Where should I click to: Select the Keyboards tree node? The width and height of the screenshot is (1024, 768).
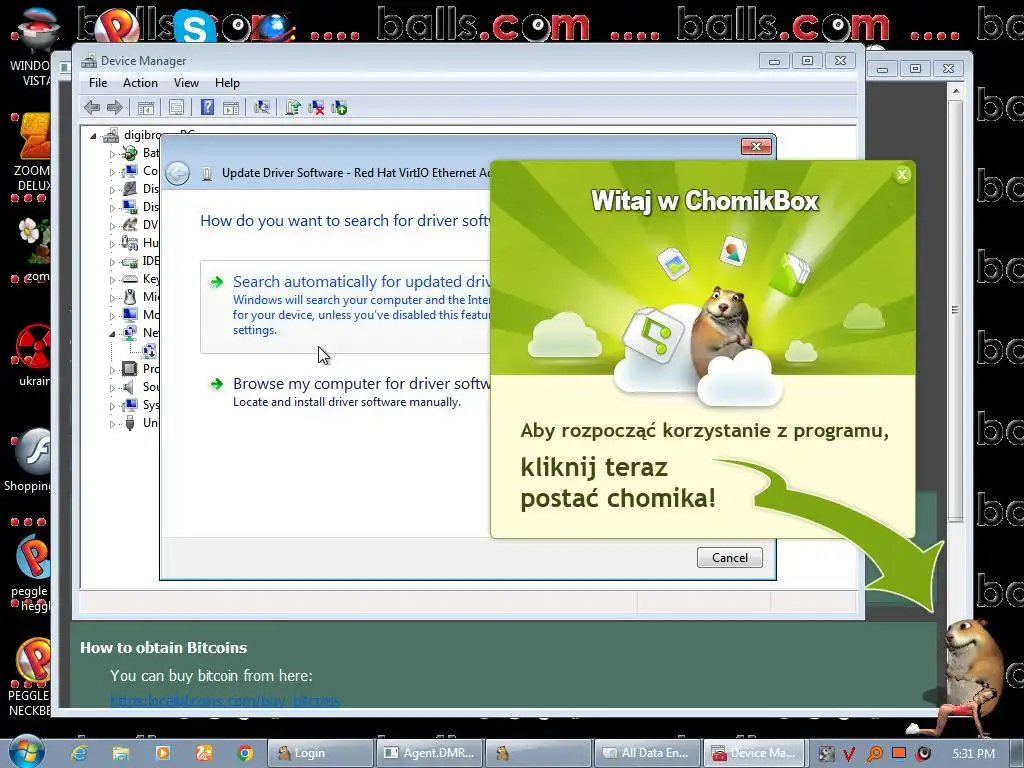[141, 279]
